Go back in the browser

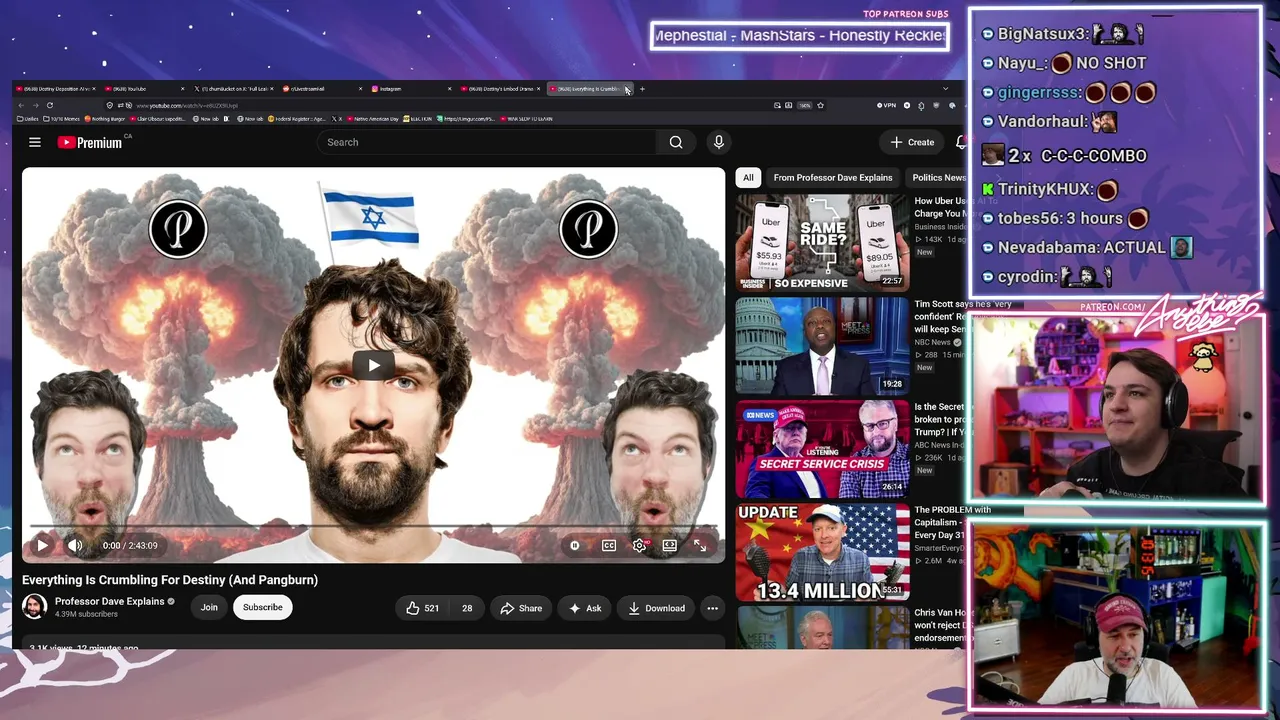pyautogui.click(x=22, y=105)
